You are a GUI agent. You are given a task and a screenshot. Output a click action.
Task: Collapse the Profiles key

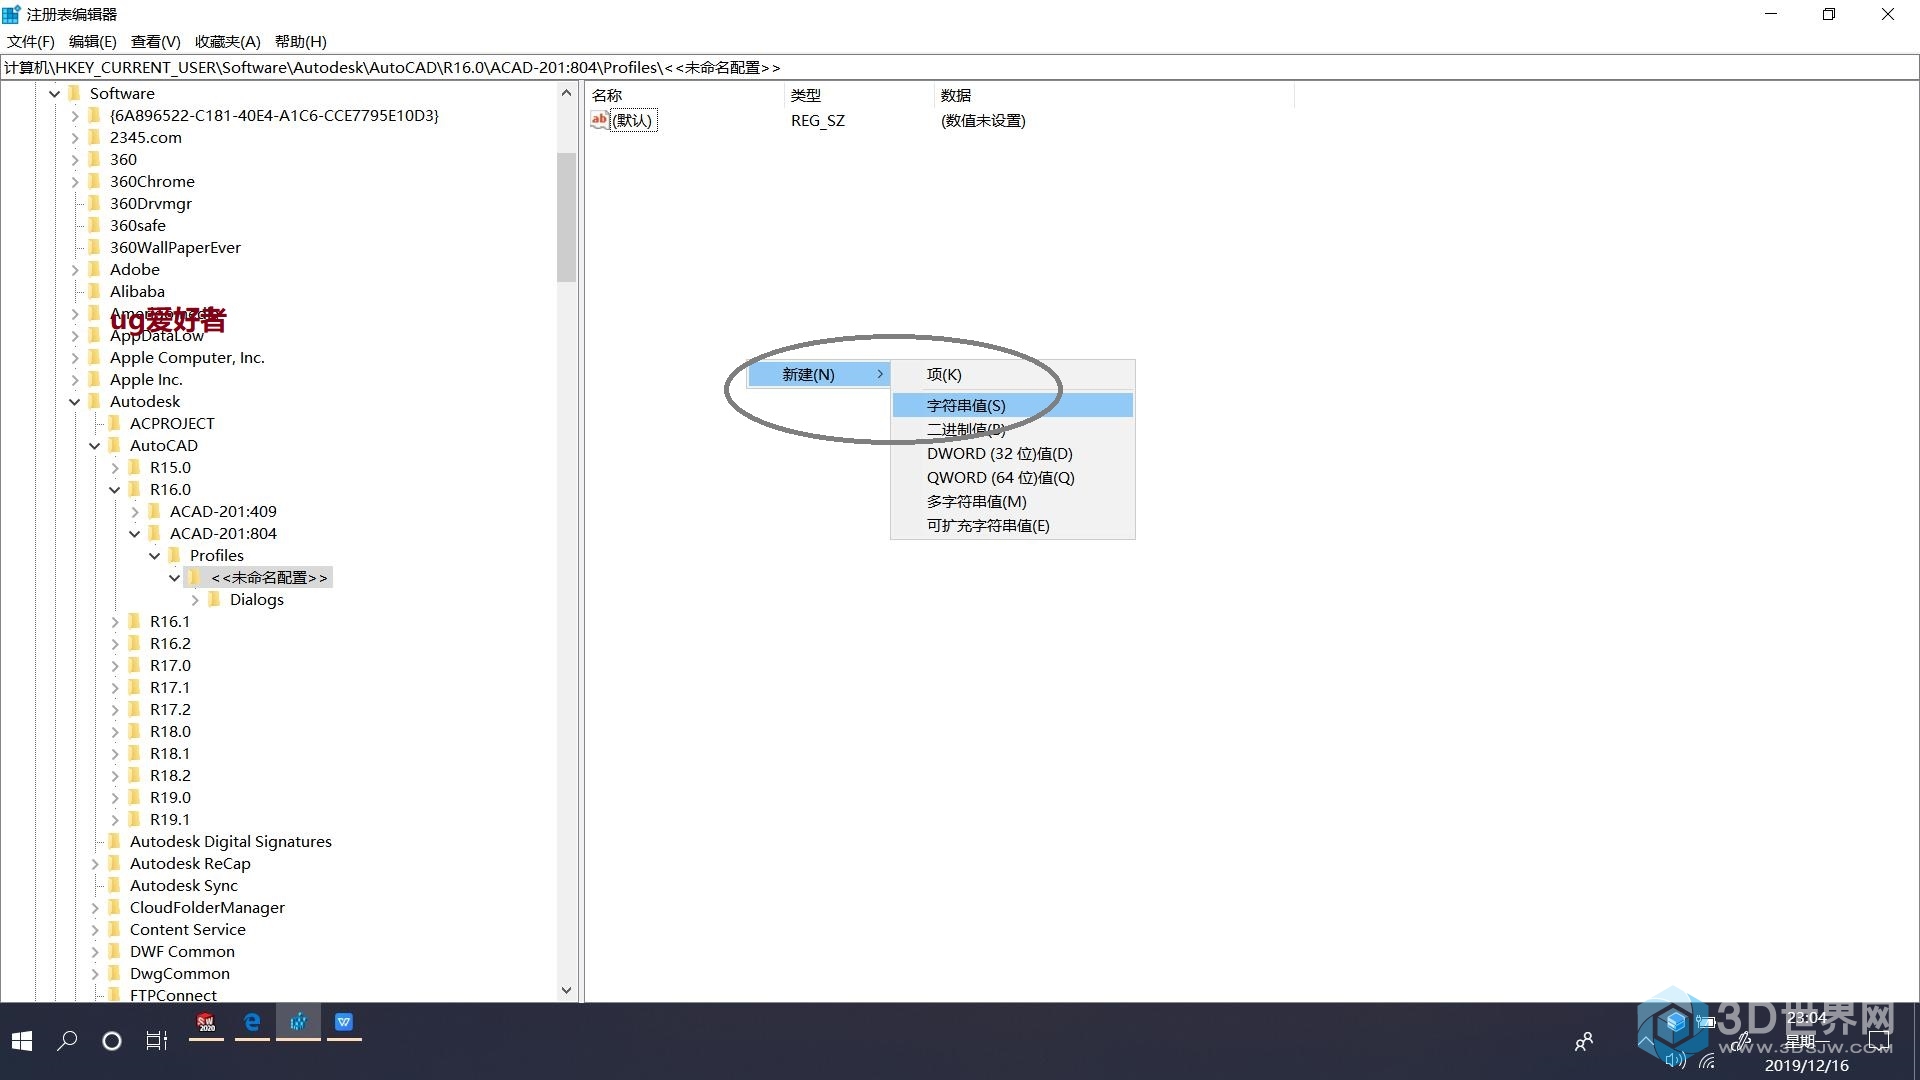coord(154,555)
